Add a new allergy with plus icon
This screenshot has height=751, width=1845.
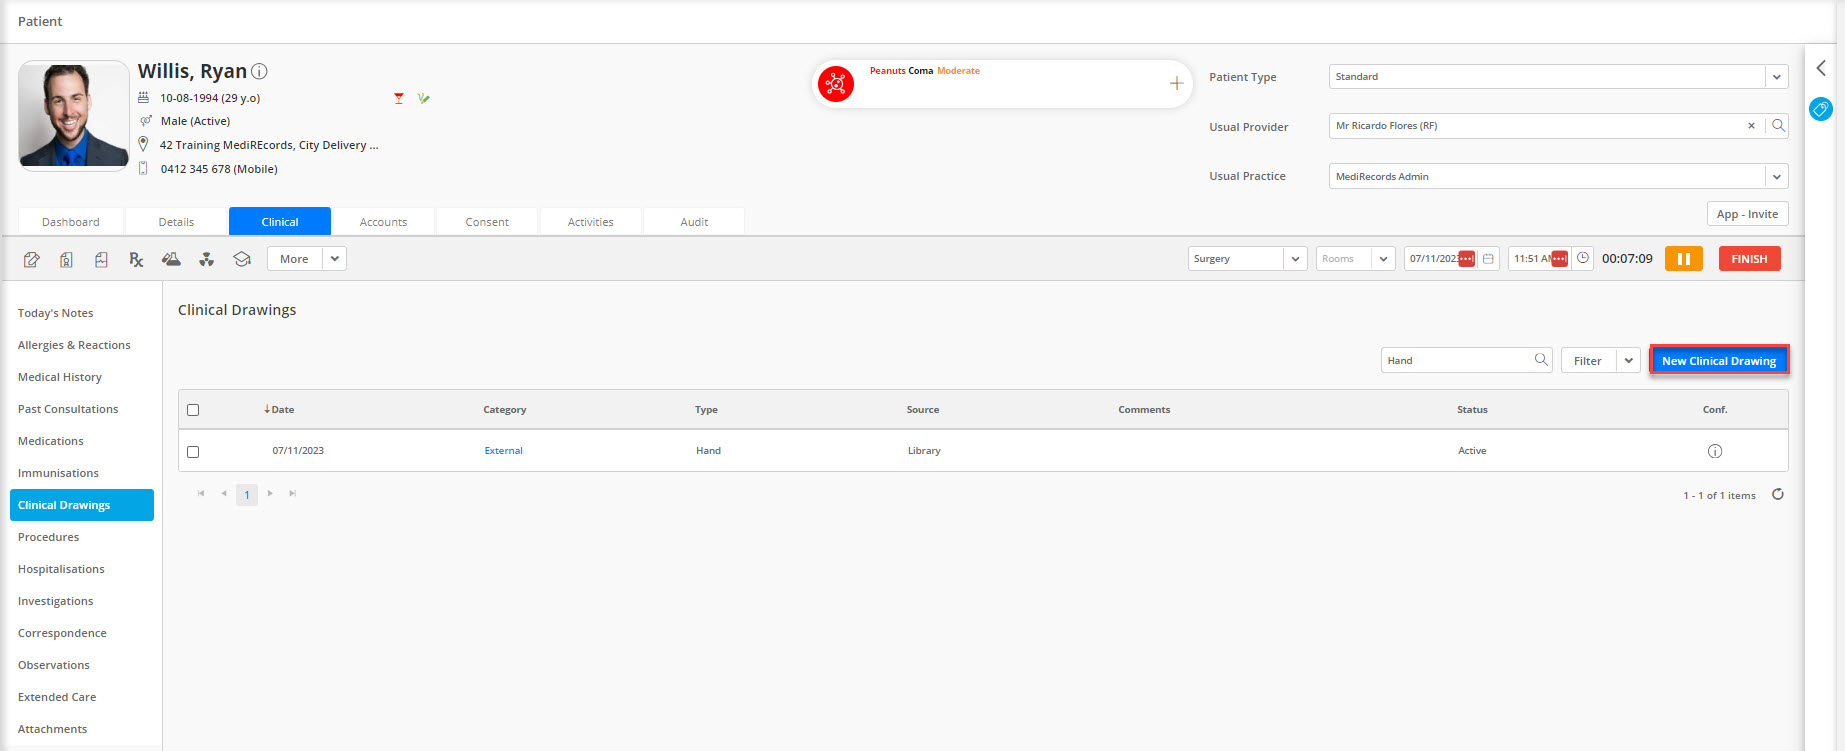click(1177, 84)
